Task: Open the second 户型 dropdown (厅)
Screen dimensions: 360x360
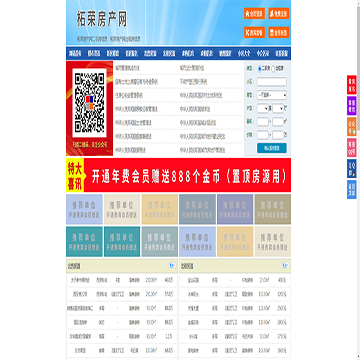Action: click(278, 108)
